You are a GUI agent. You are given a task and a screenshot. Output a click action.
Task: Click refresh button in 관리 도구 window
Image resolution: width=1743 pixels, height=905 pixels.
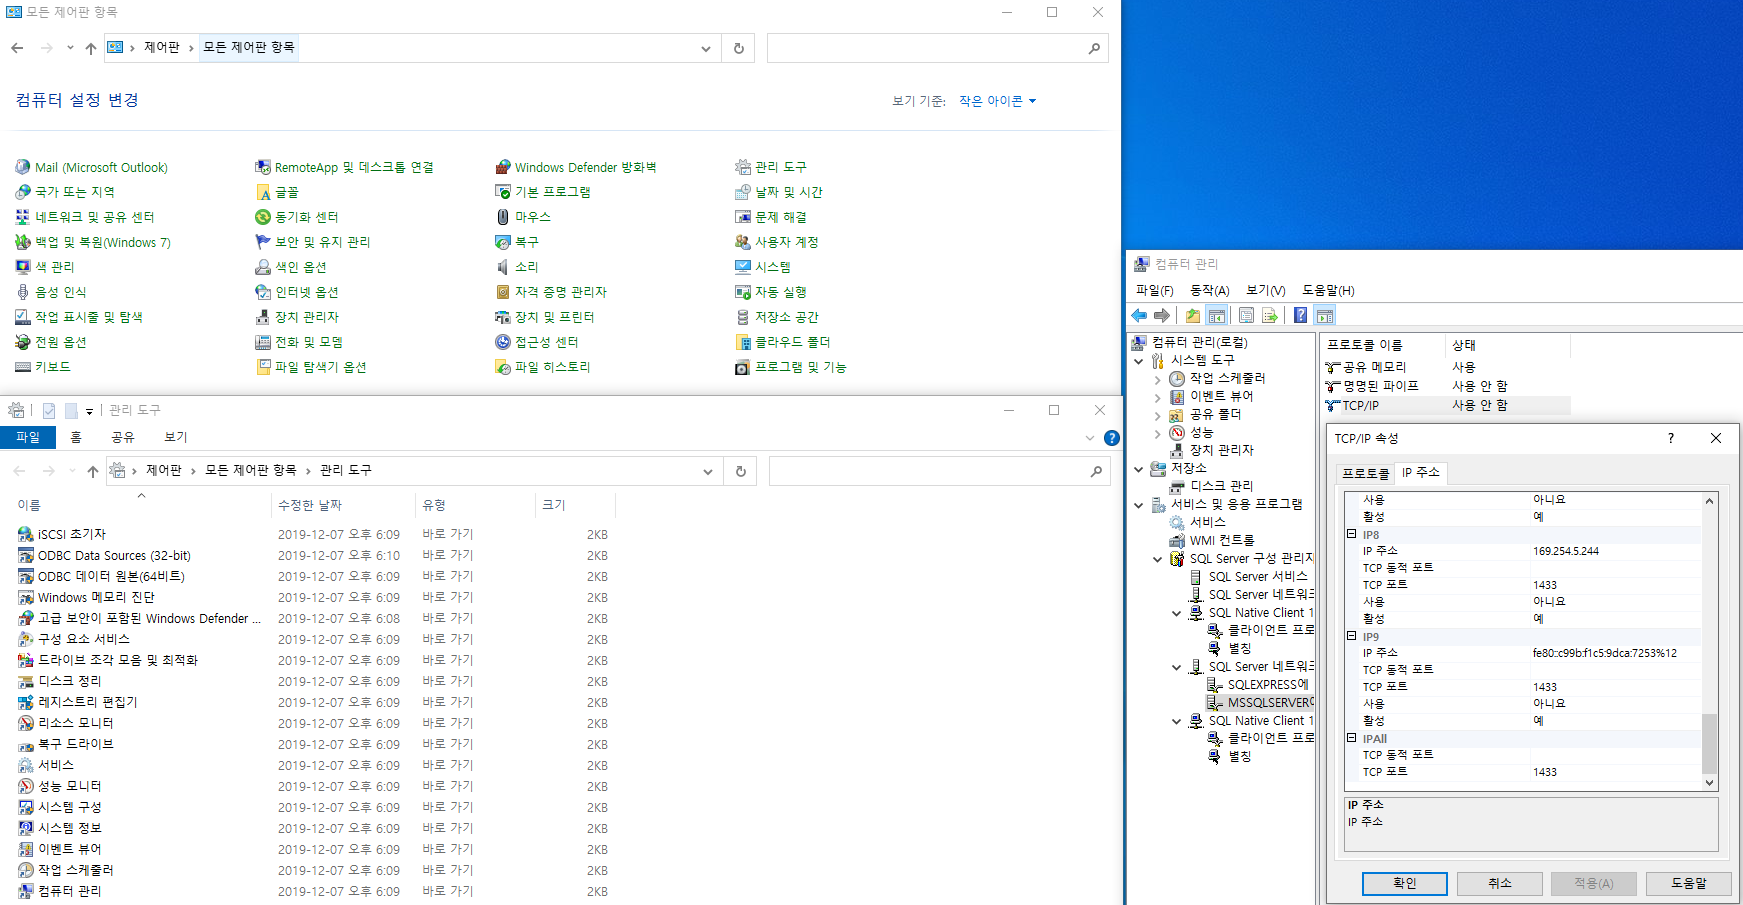pos(741,471)
